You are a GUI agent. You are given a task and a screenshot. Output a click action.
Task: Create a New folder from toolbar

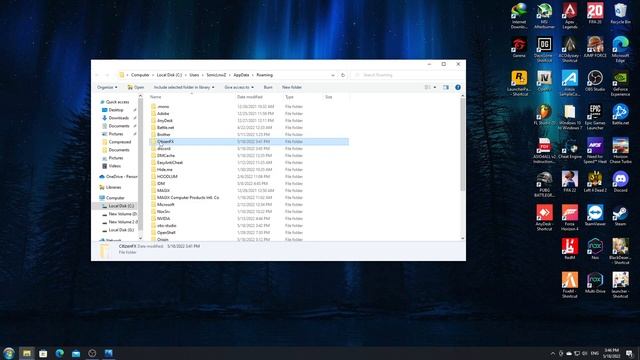[x=291, y=87]
